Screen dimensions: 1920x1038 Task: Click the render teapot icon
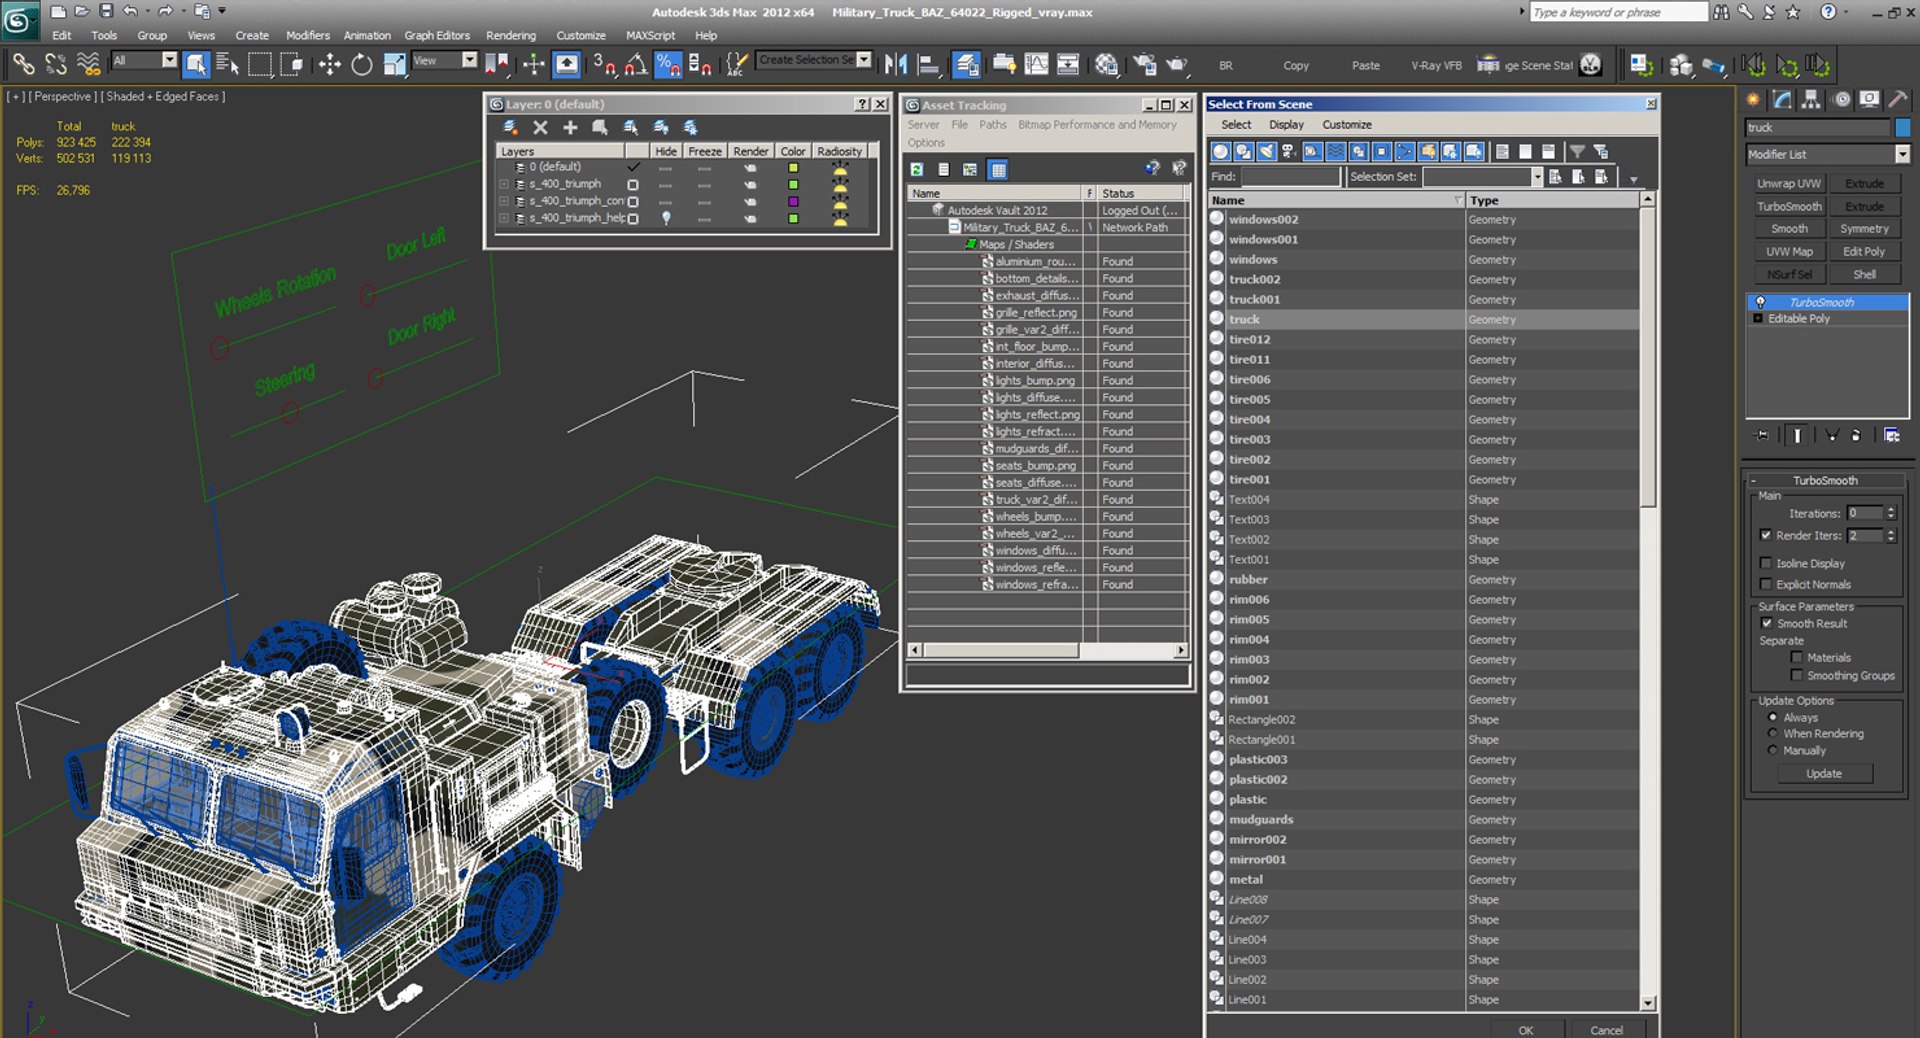click(x=1178, y=65)
